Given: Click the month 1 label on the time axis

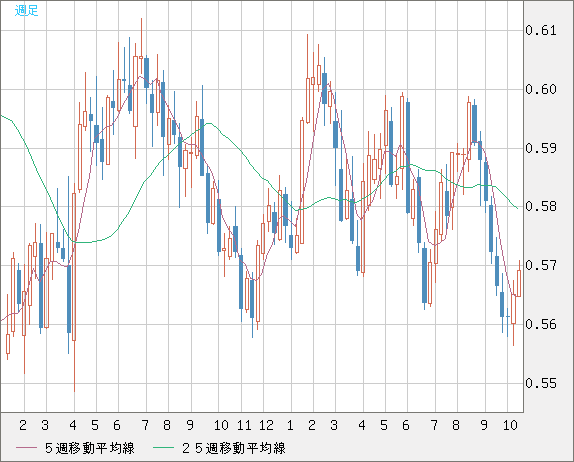Looking at the screenshot, I should coord(290,425).
